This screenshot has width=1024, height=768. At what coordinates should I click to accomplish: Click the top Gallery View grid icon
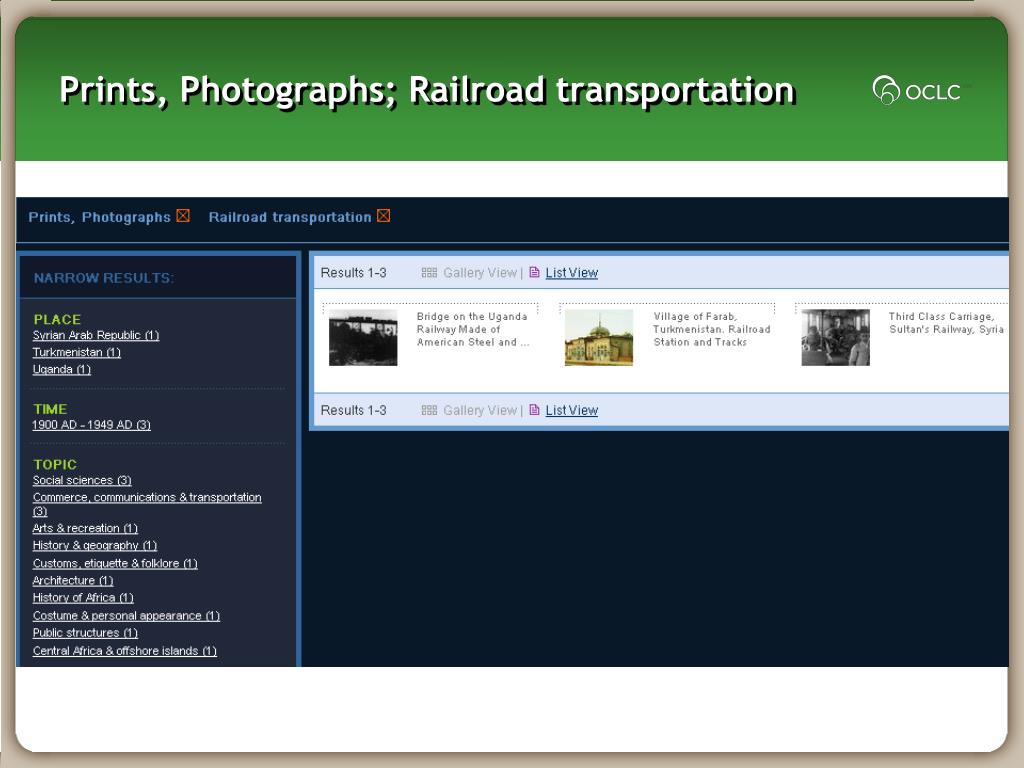[429, 272]
